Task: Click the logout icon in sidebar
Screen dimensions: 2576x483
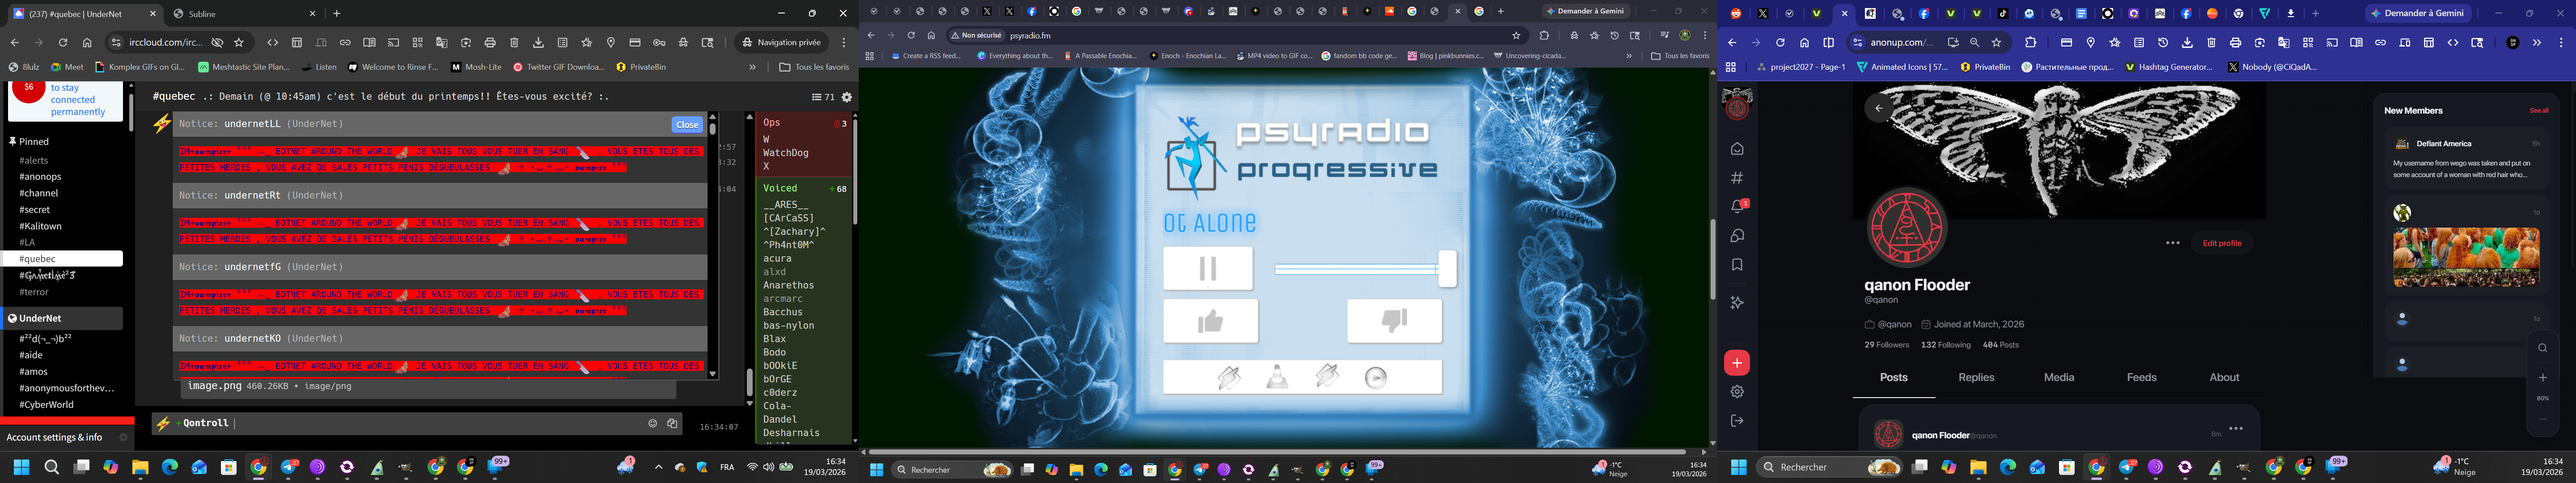Action: click(x=1737, y=421)
